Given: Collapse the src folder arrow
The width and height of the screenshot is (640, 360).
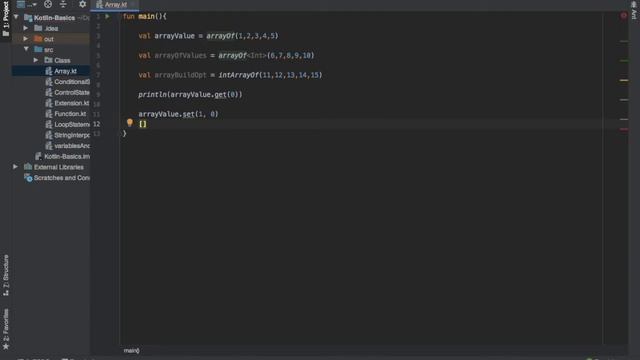Looking at the screenshot, I should coord(26,49).
